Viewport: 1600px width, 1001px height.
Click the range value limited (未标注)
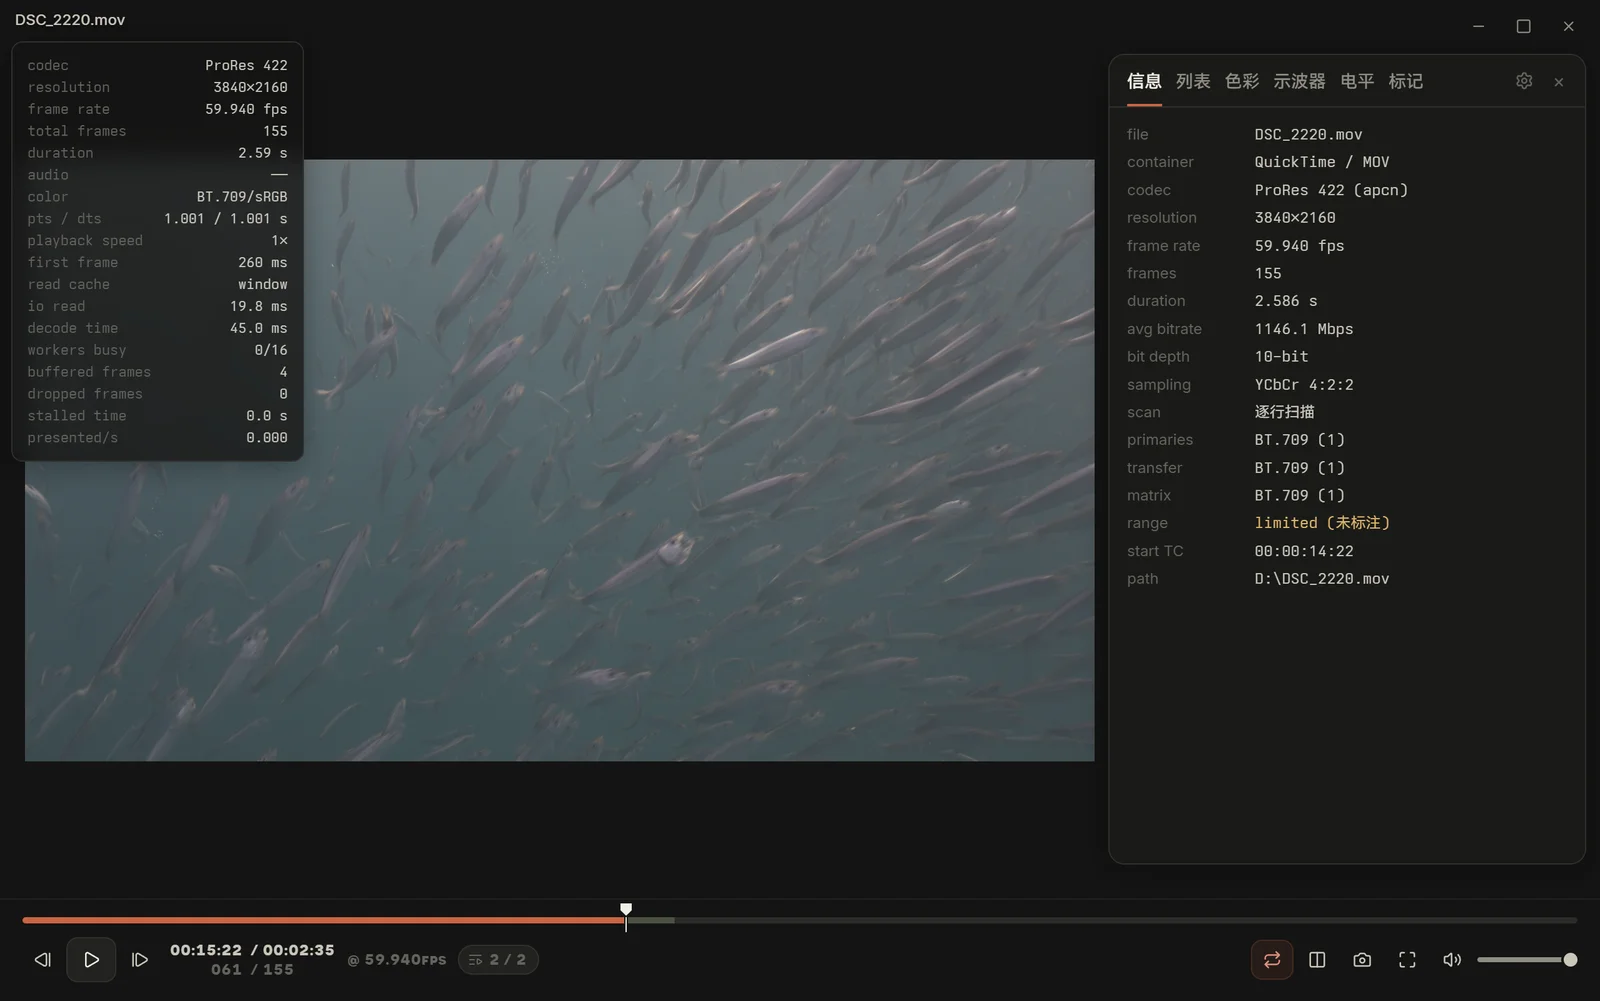click(1323, 523)
